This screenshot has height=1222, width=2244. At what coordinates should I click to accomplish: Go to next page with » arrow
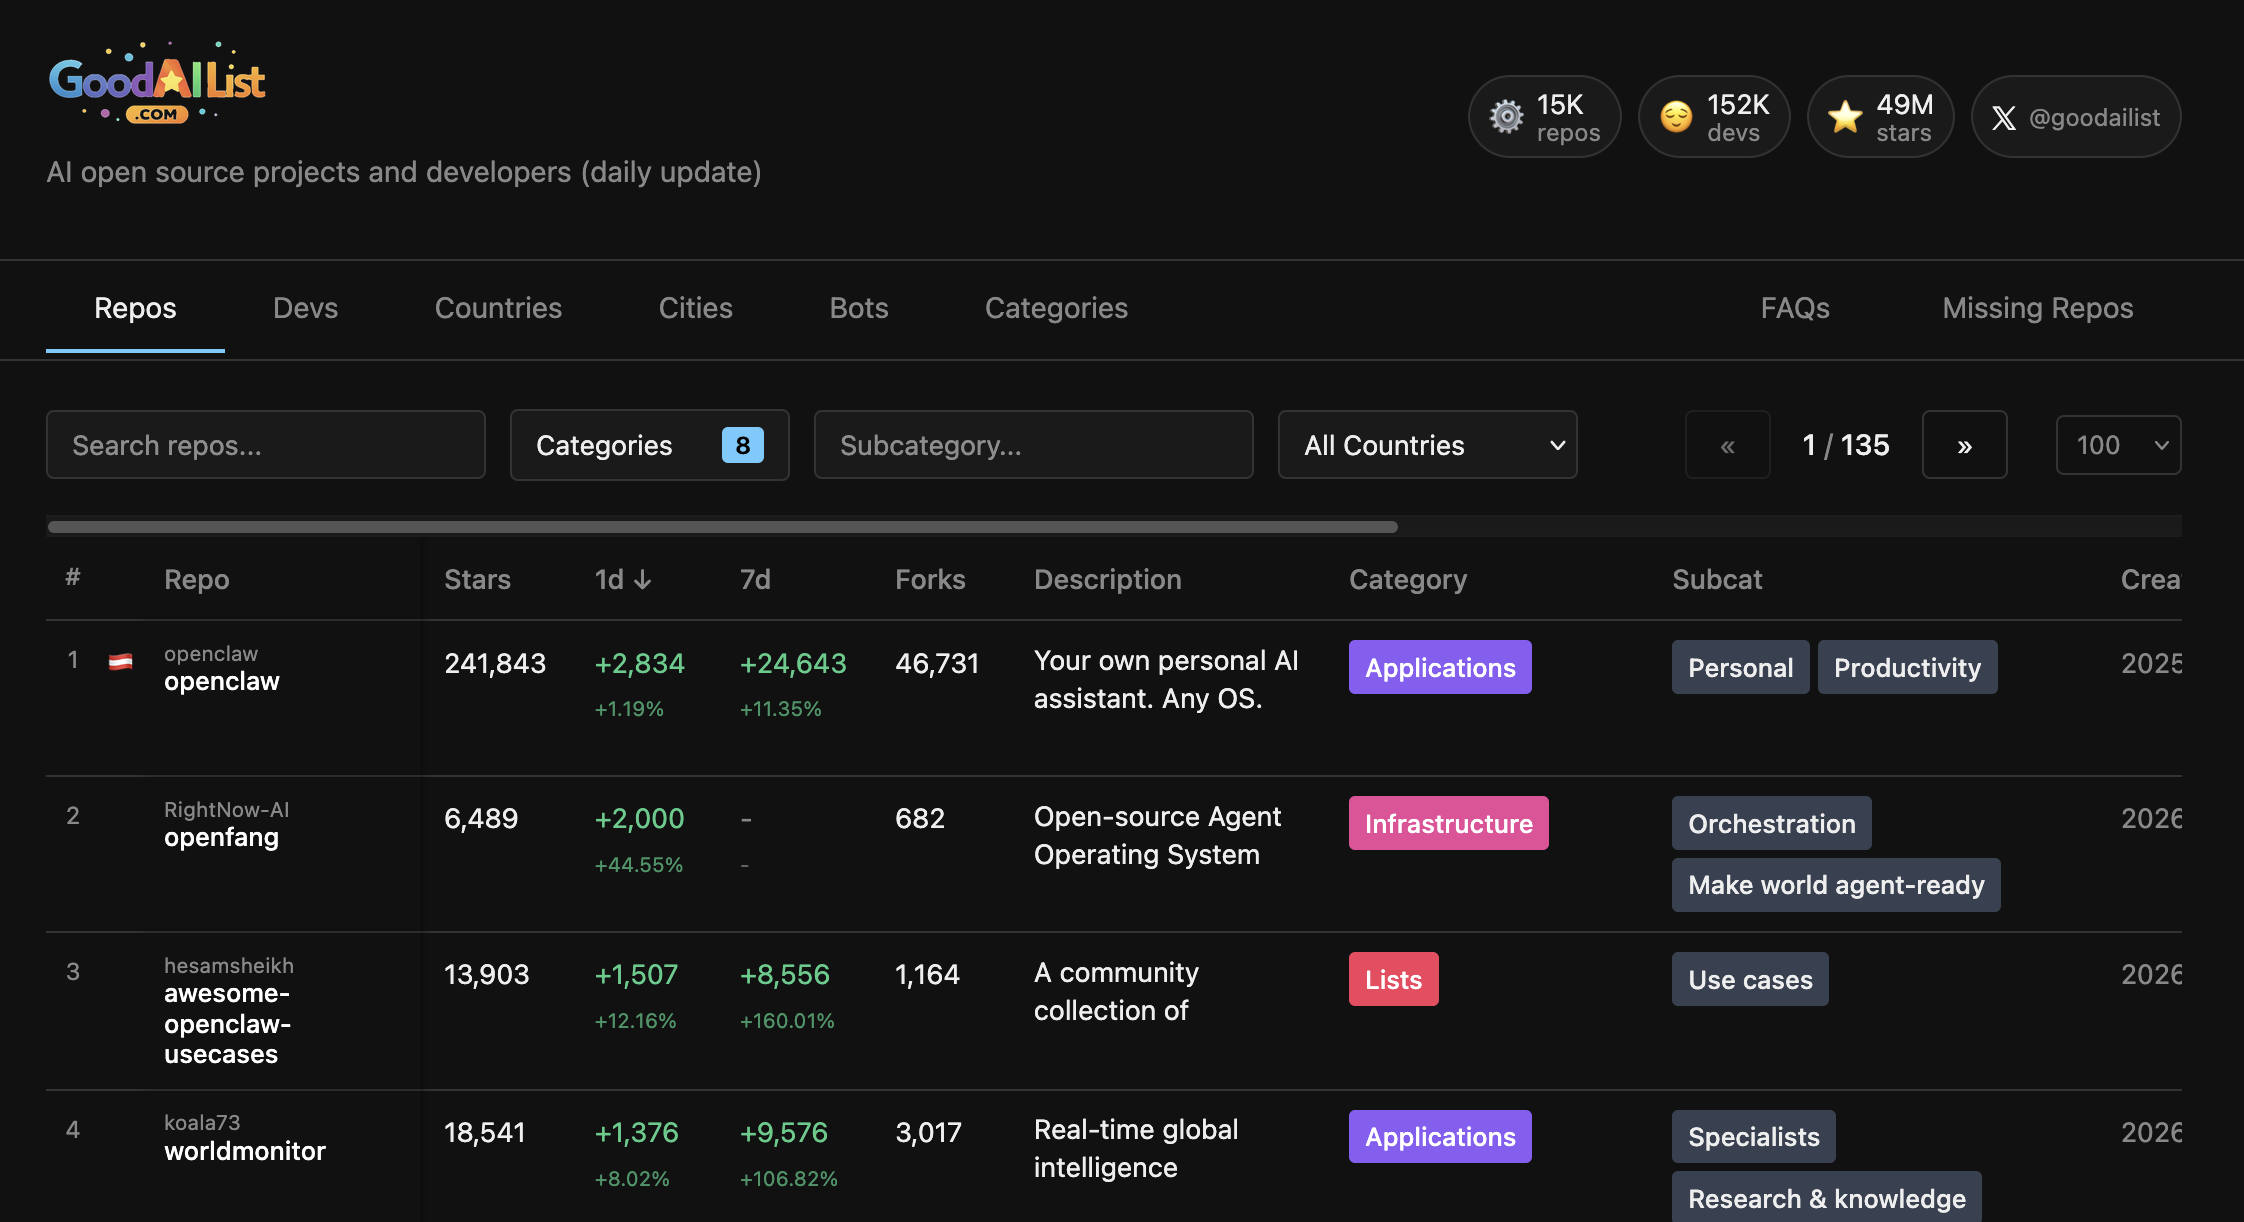[1964, 445]
